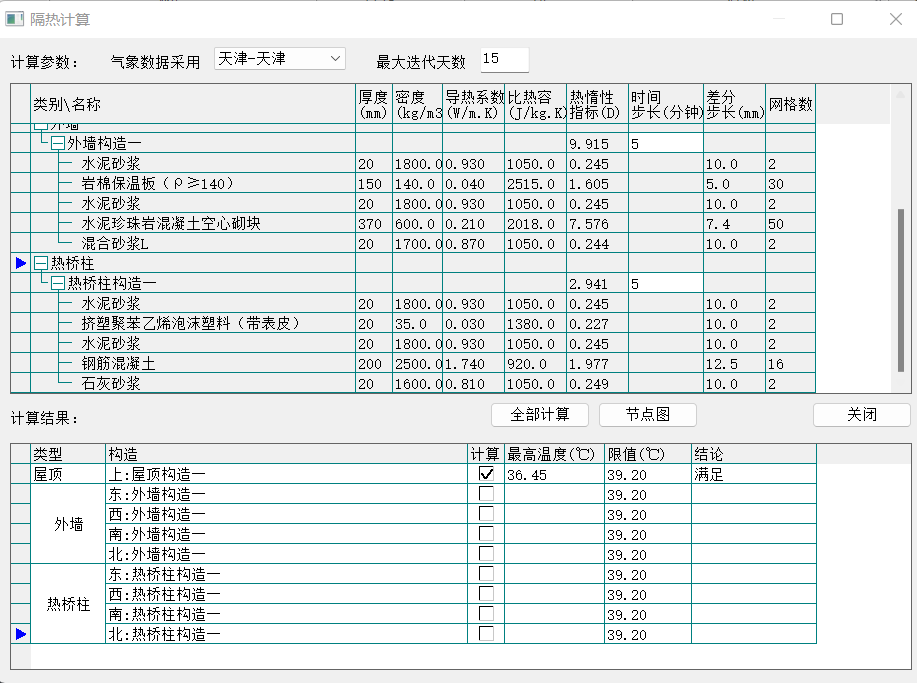Image resolution: width=917 pixels, height=683 pixels.
Task: Click the 最大迭代天数 input field
Action: coord(504,60)
